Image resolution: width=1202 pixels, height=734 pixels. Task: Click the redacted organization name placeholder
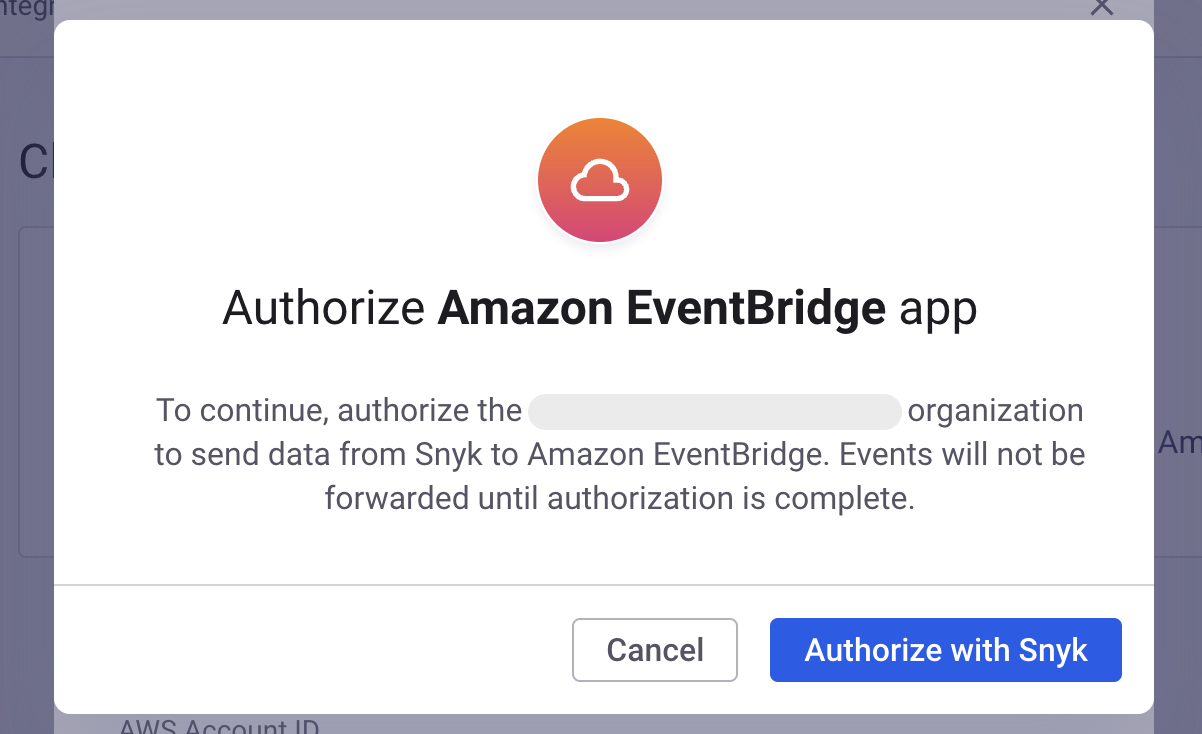coord(714,411)
